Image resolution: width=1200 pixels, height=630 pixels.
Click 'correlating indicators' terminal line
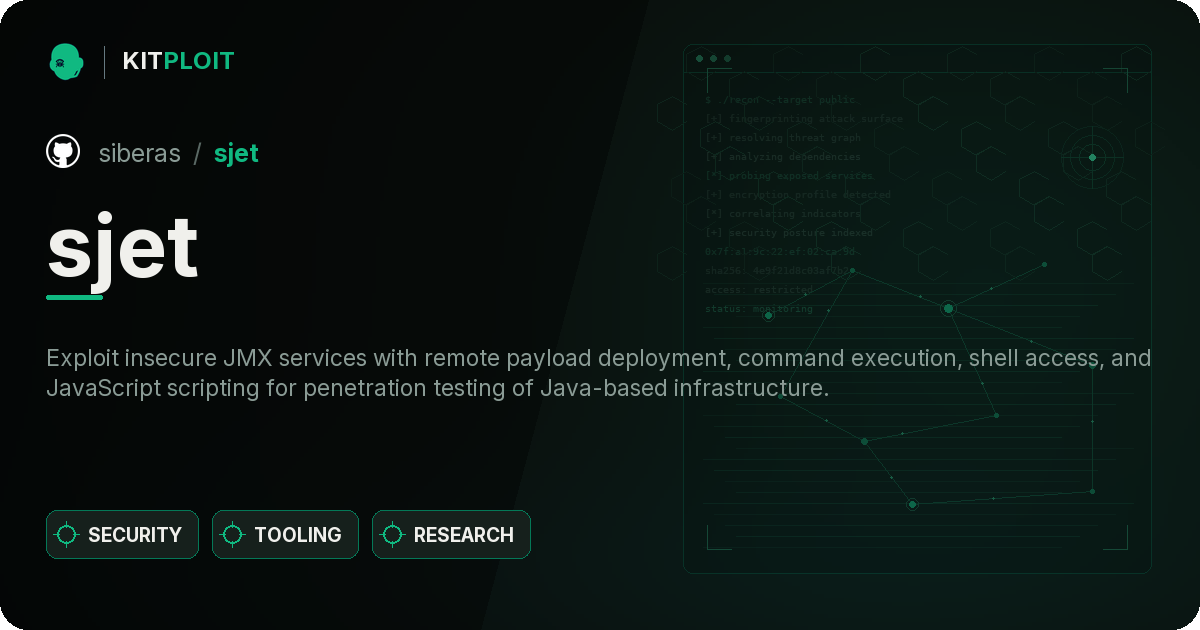(783, 214)
